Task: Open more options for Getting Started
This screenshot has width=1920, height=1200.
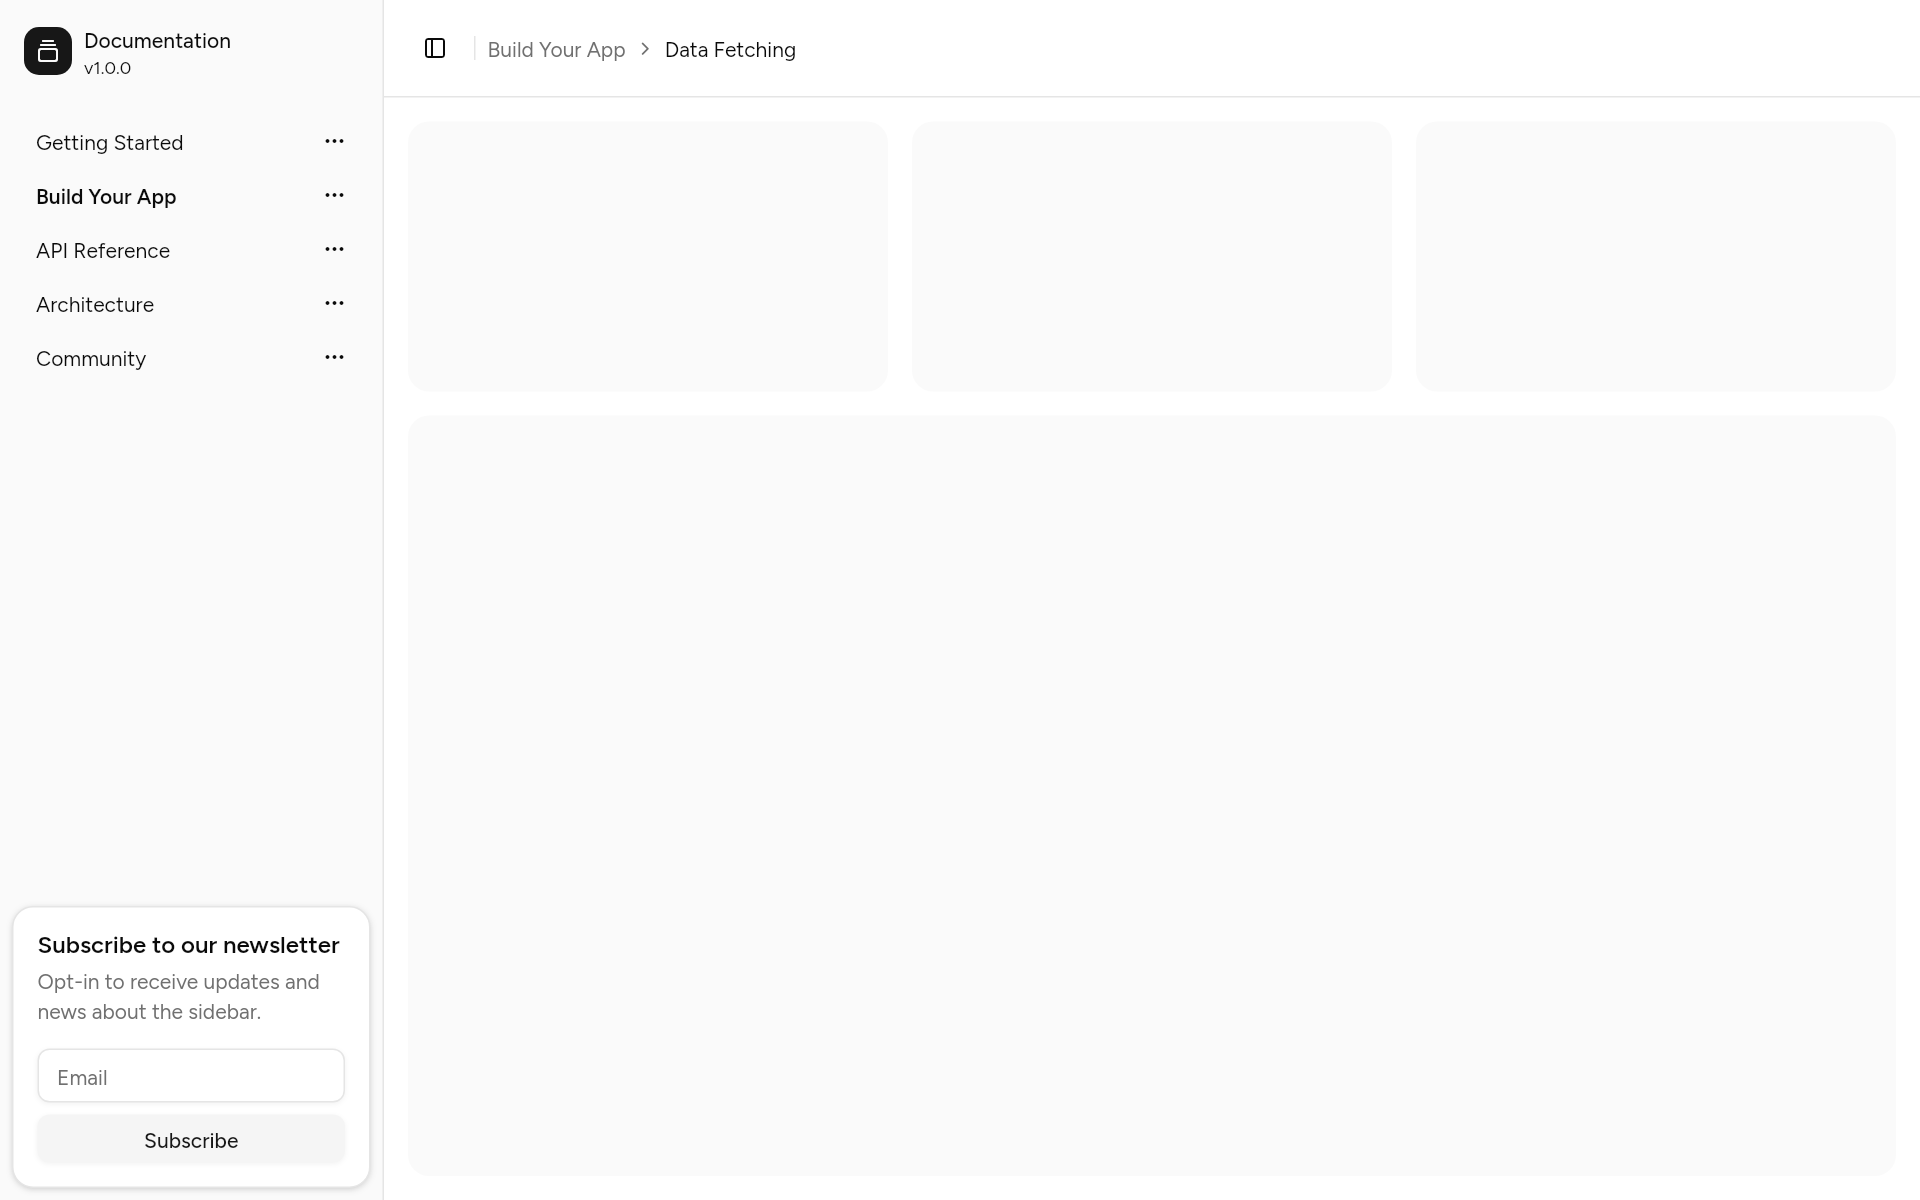Action: coord(334,142)
